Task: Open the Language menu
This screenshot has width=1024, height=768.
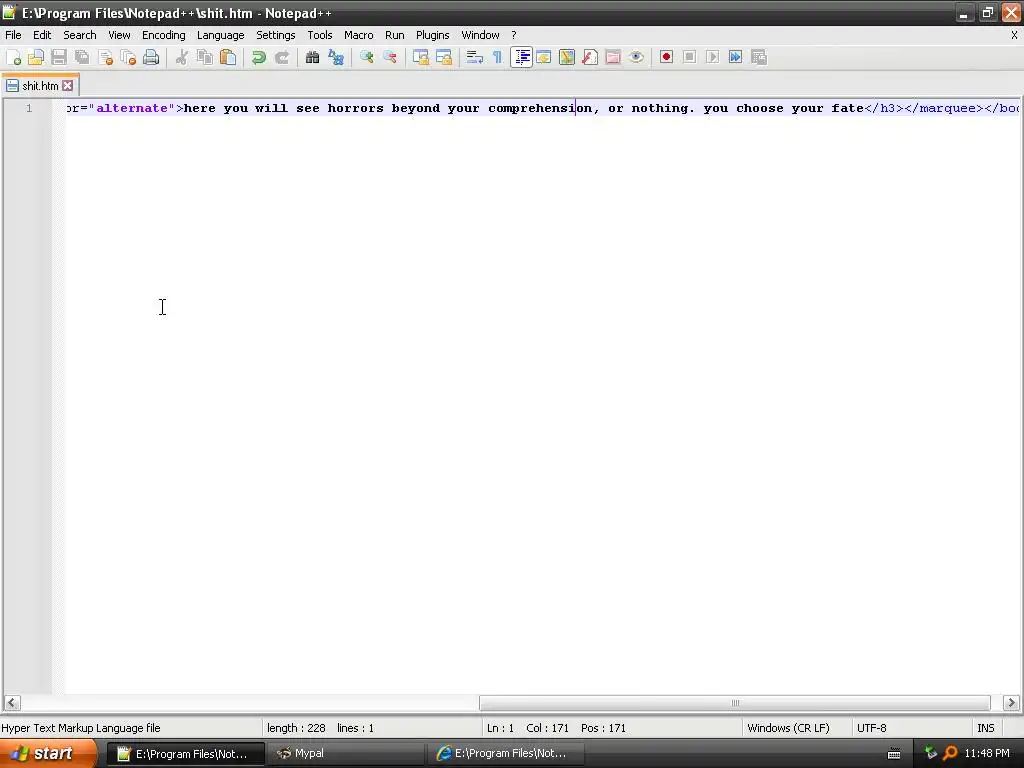Action: point(221,35)
